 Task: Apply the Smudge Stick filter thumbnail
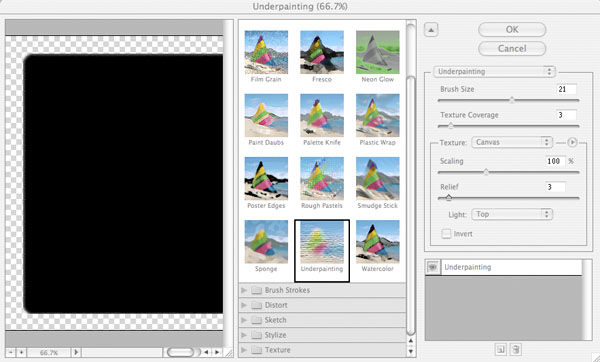[378, 179]
